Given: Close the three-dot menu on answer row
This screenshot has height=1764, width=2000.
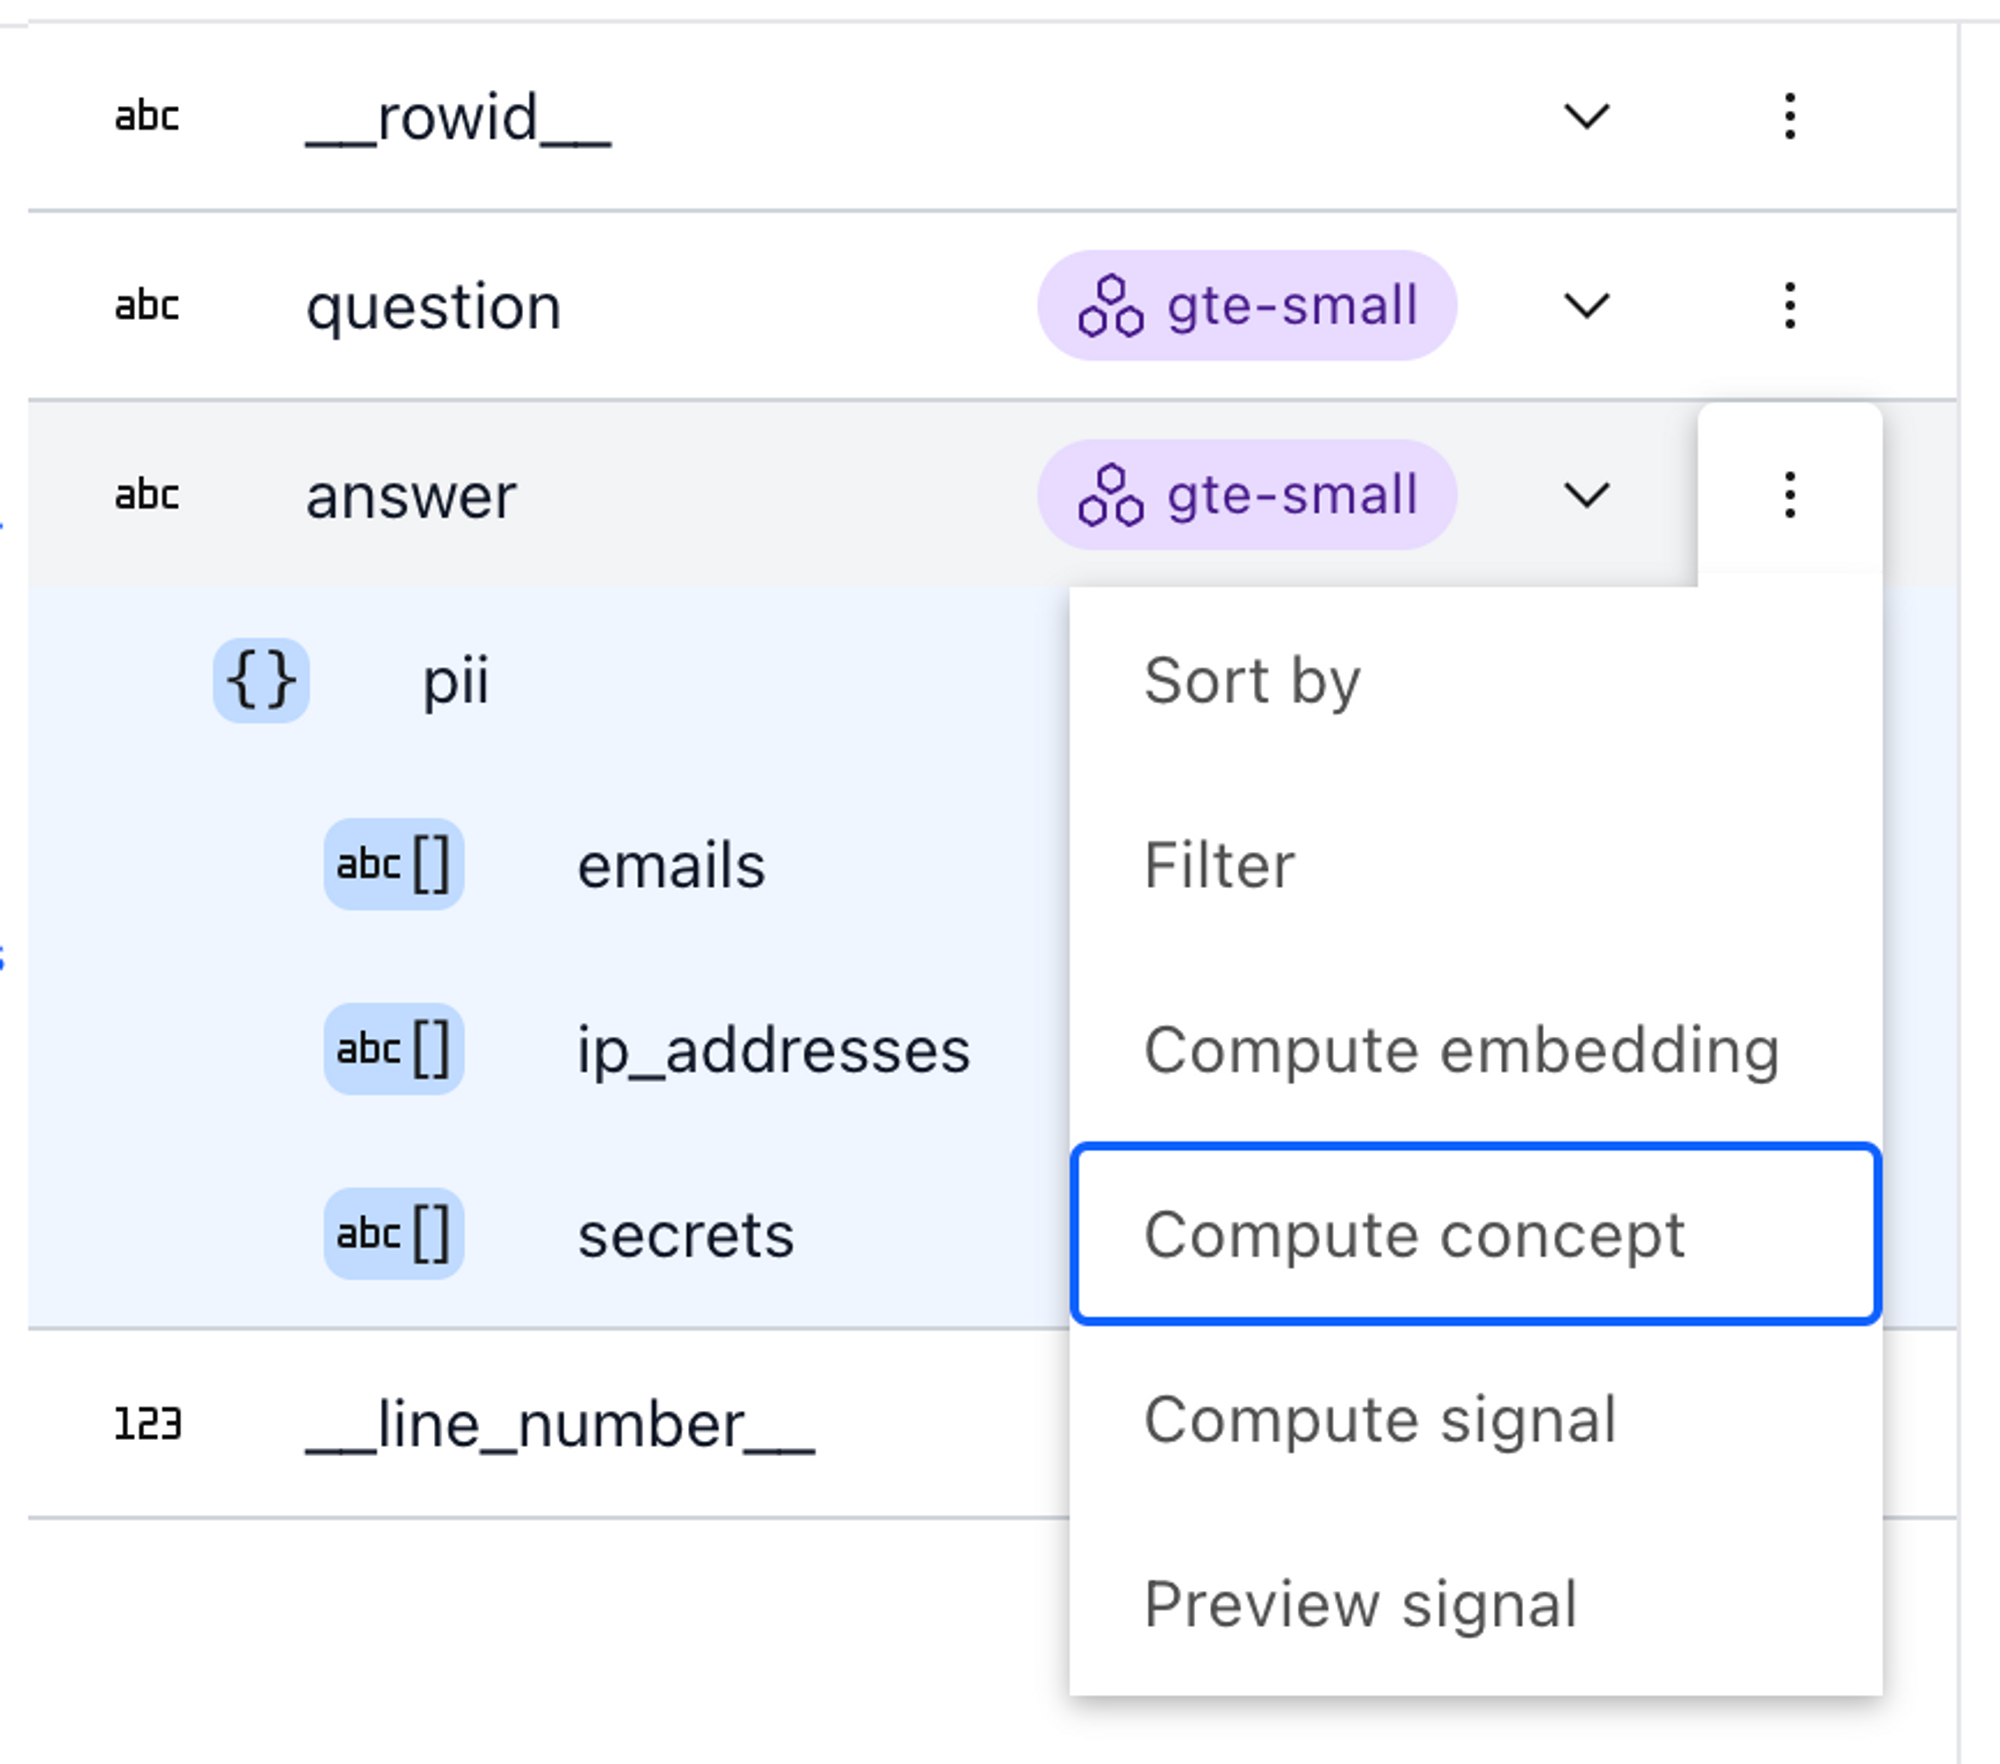Looking at the screenshot, I should pos(1789,495).
